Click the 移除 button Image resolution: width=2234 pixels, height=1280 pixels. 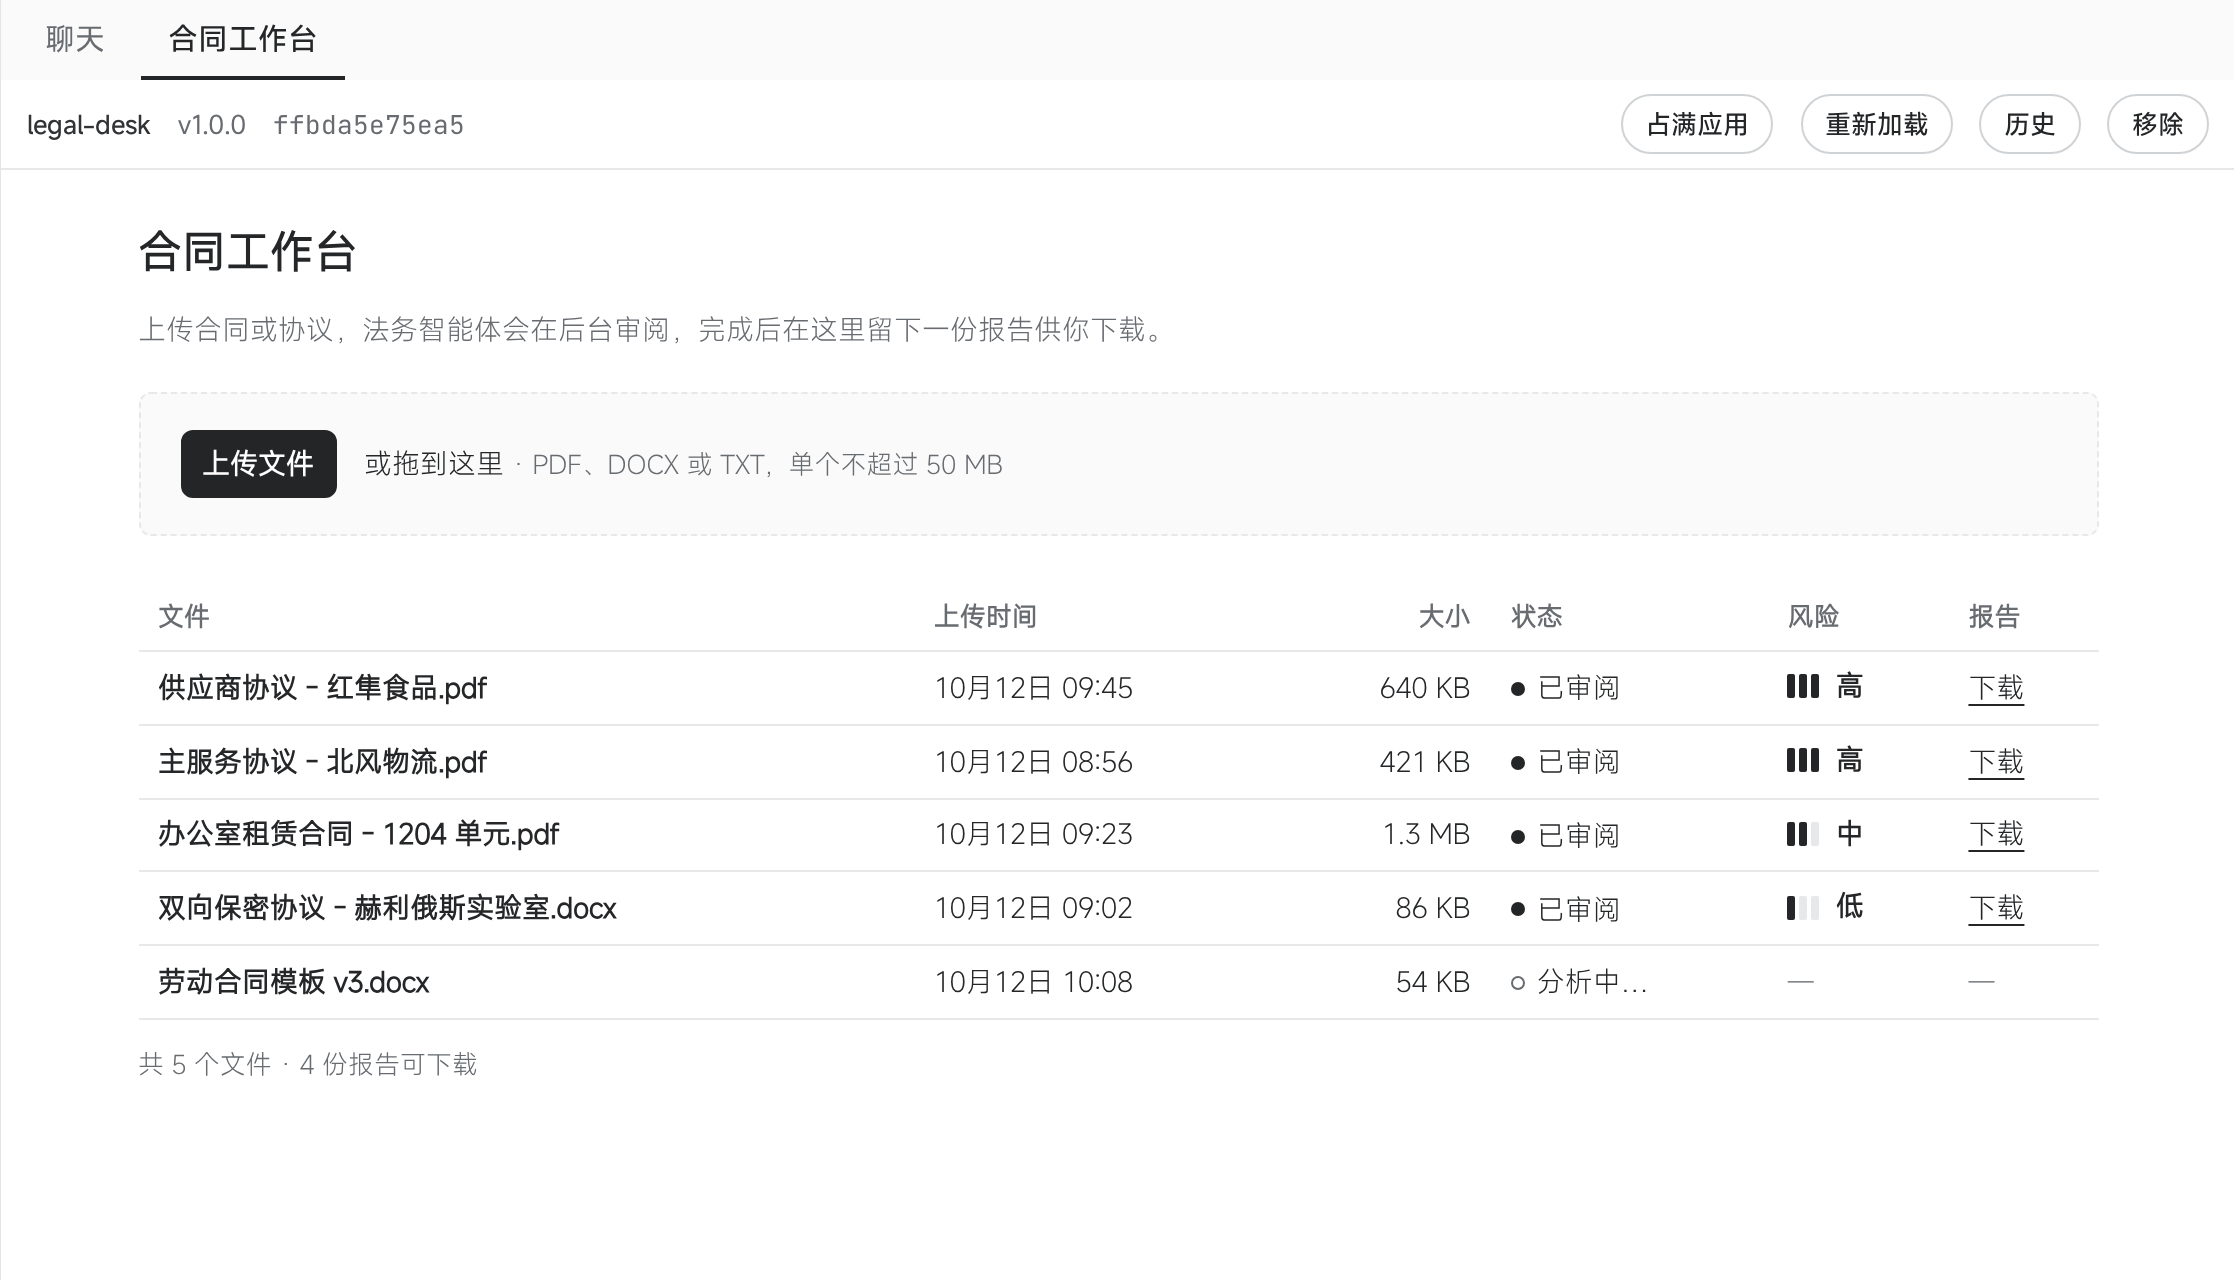(2157, 124)
